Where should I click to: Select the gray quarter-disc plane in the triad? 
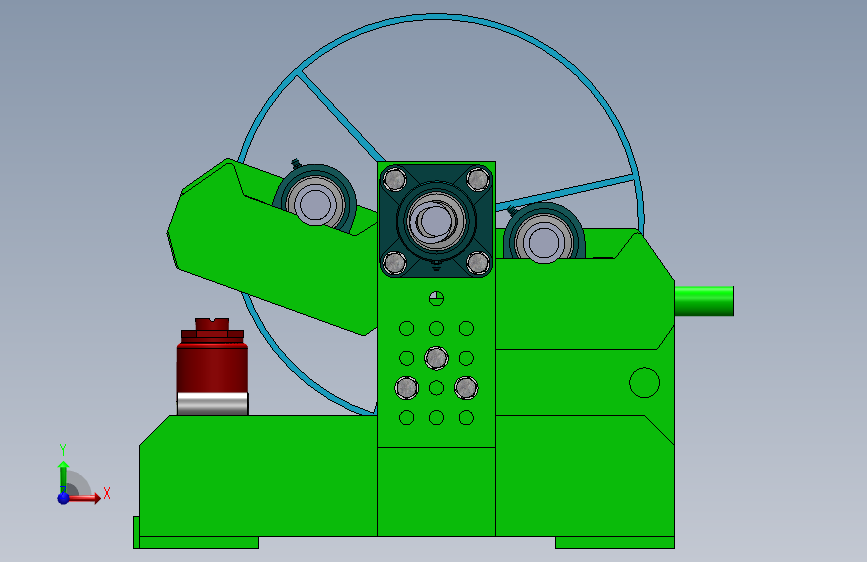tap(79, 484)
